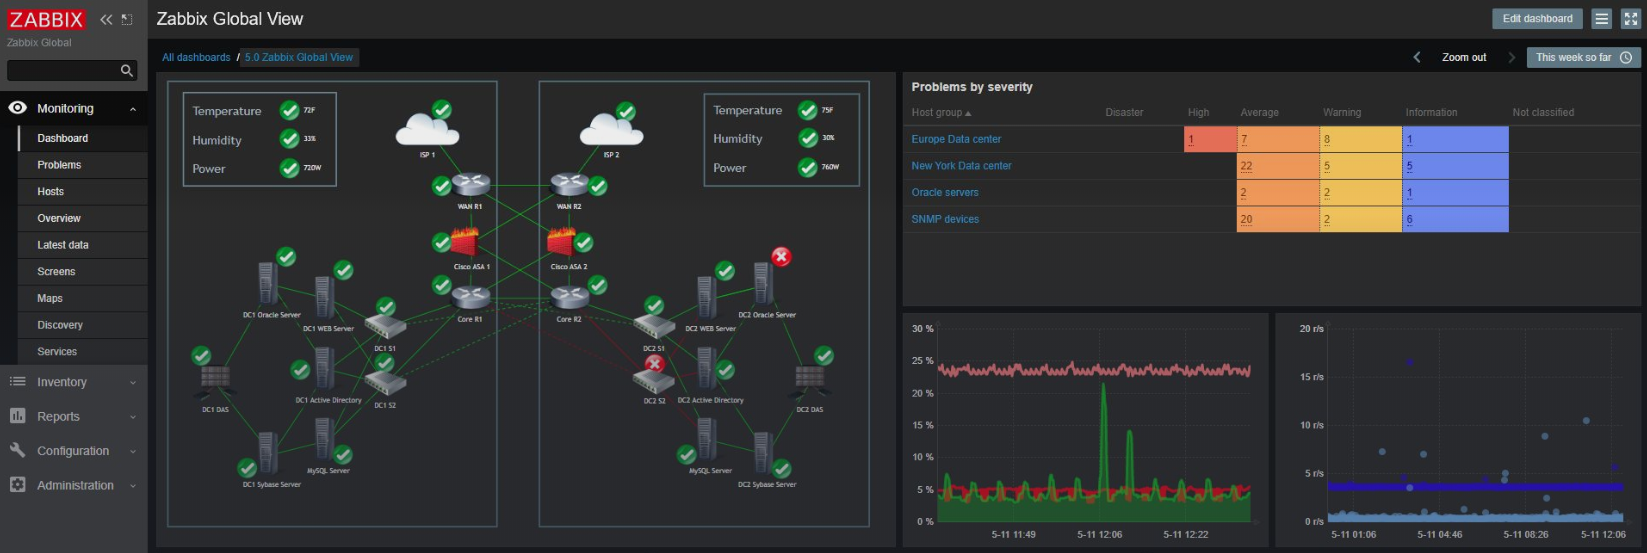1647x553 pixels.
Task: Click the Warning count 8 for Europe Data center
Action: (x=1327, y=140)
